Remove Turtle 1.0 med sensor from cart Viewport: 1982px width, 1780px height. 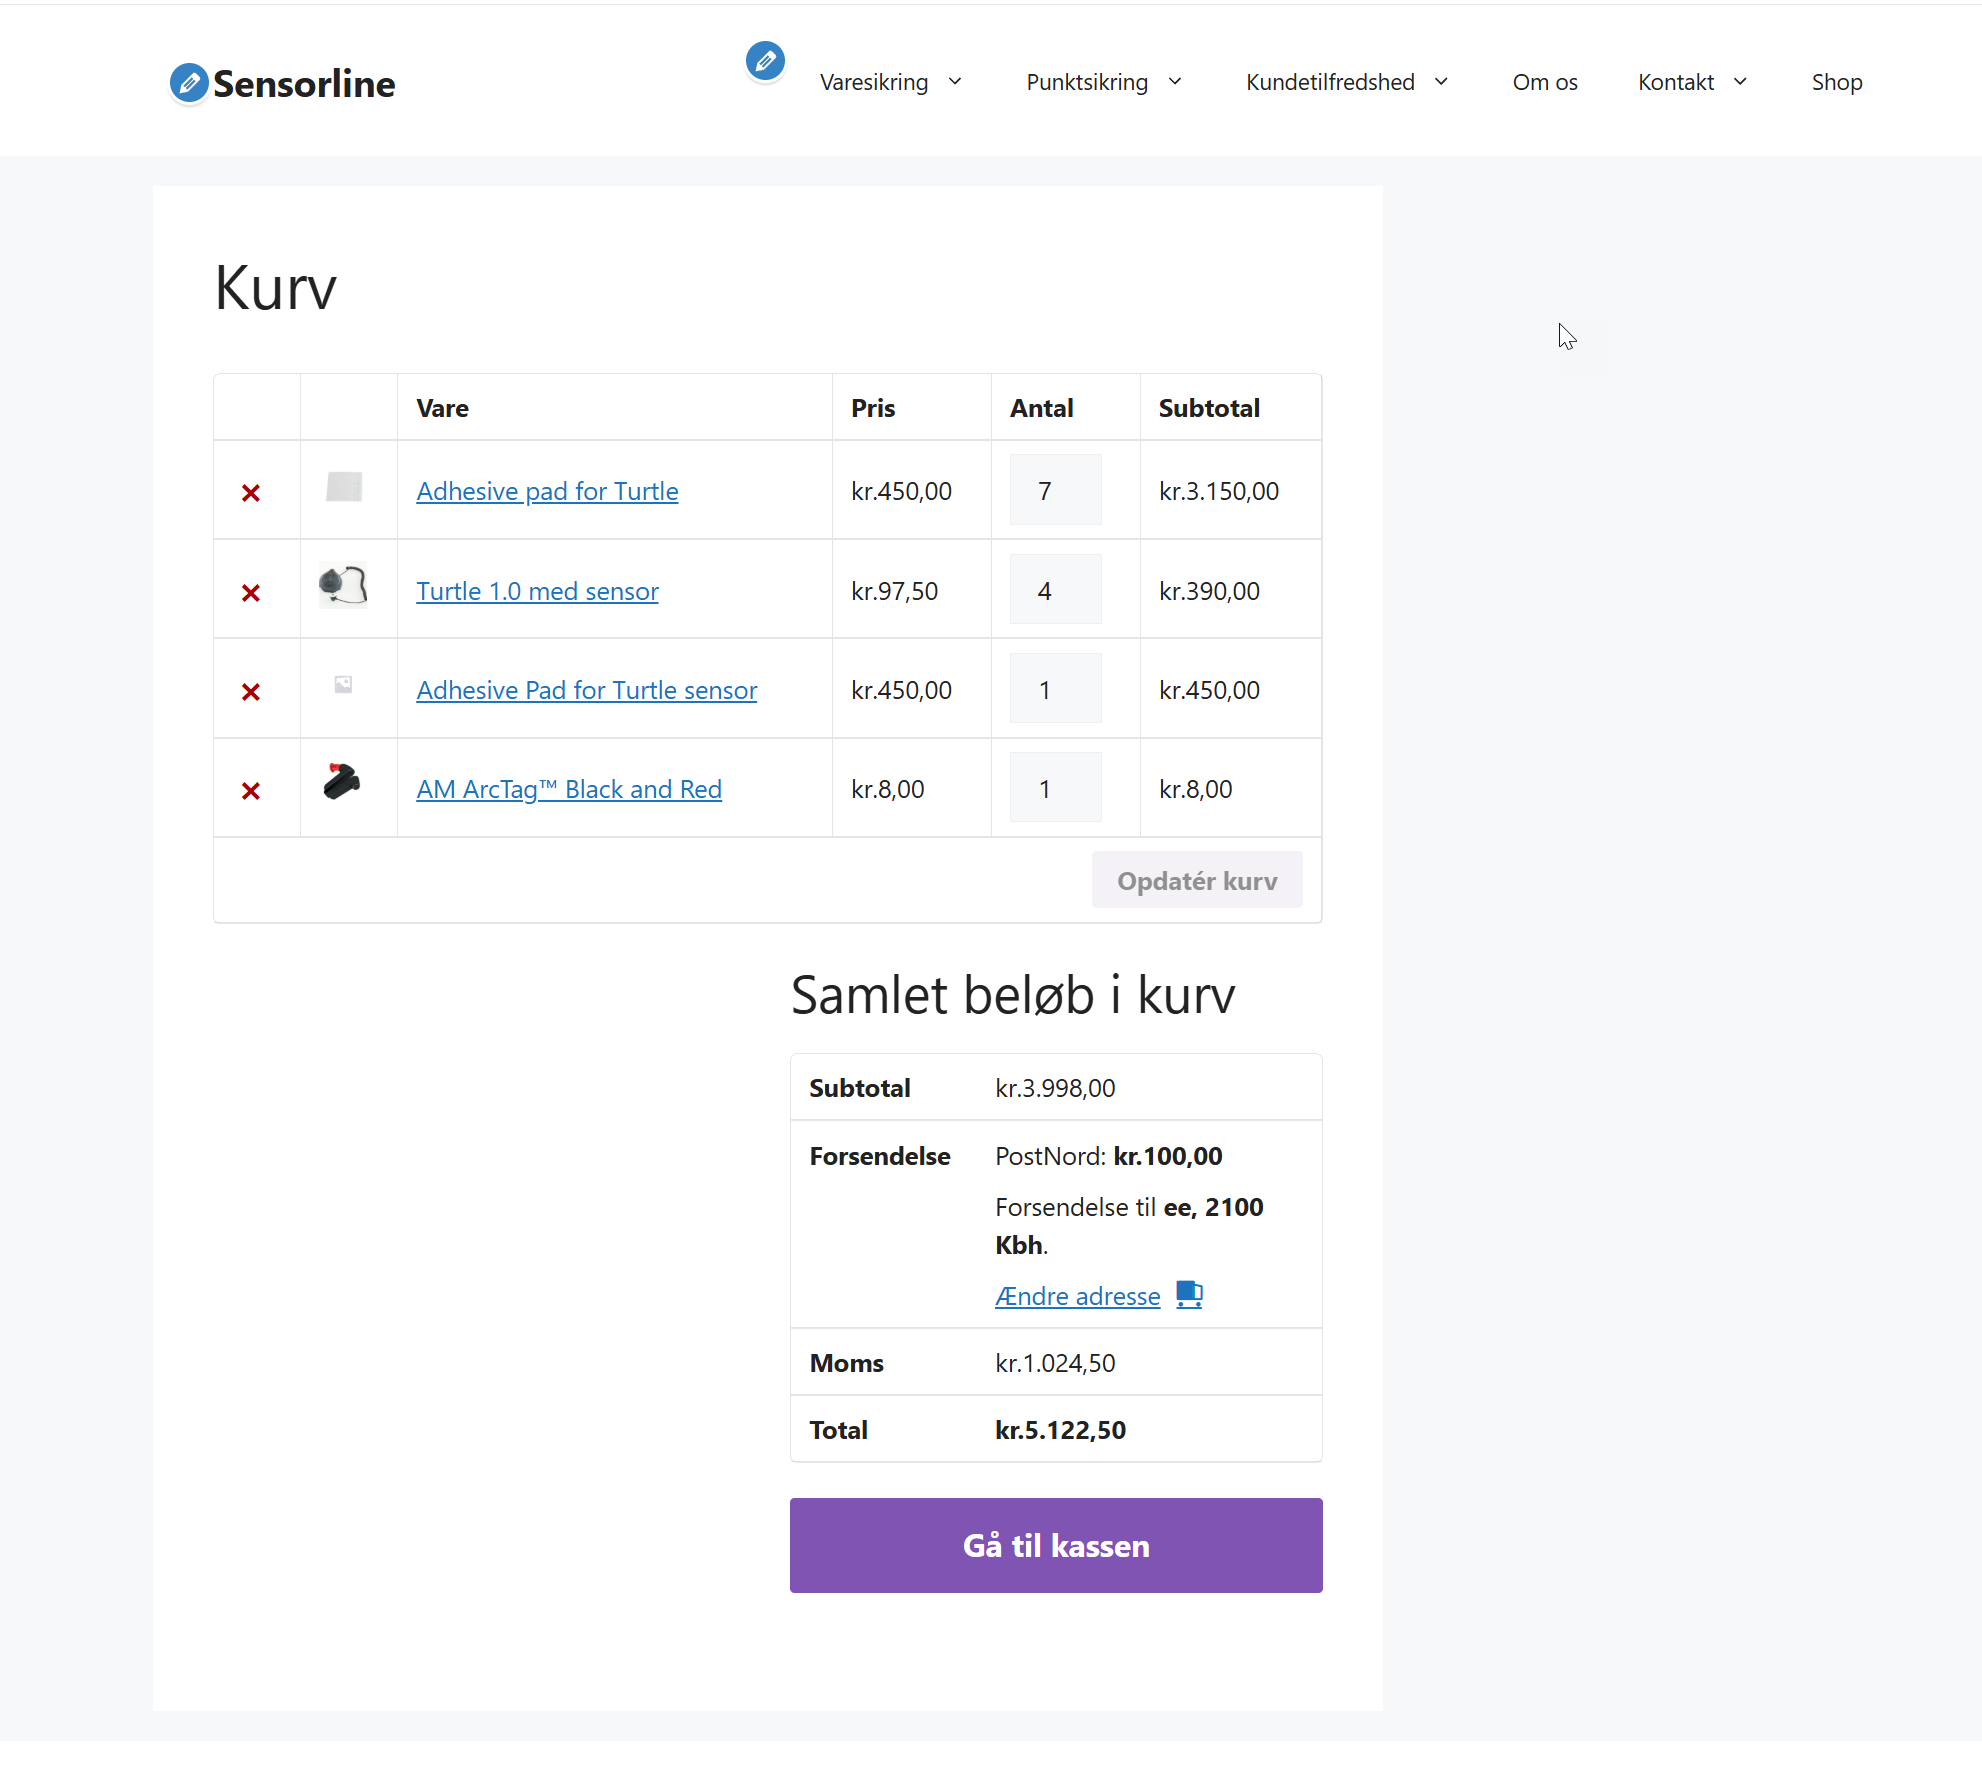[251, 593]
